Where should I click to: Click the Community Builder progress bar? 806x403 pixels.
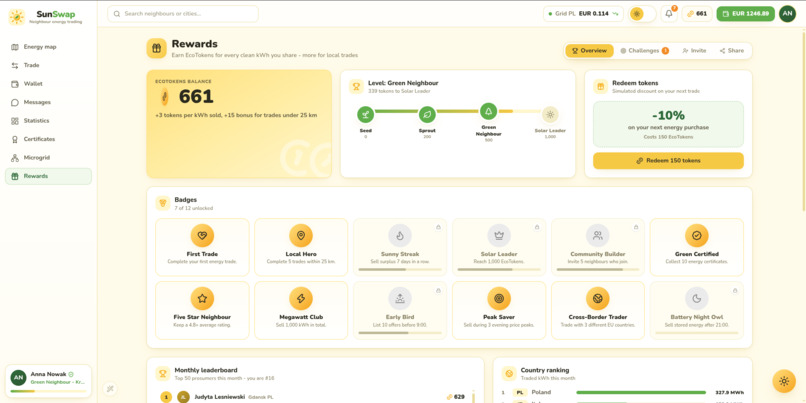597,269
